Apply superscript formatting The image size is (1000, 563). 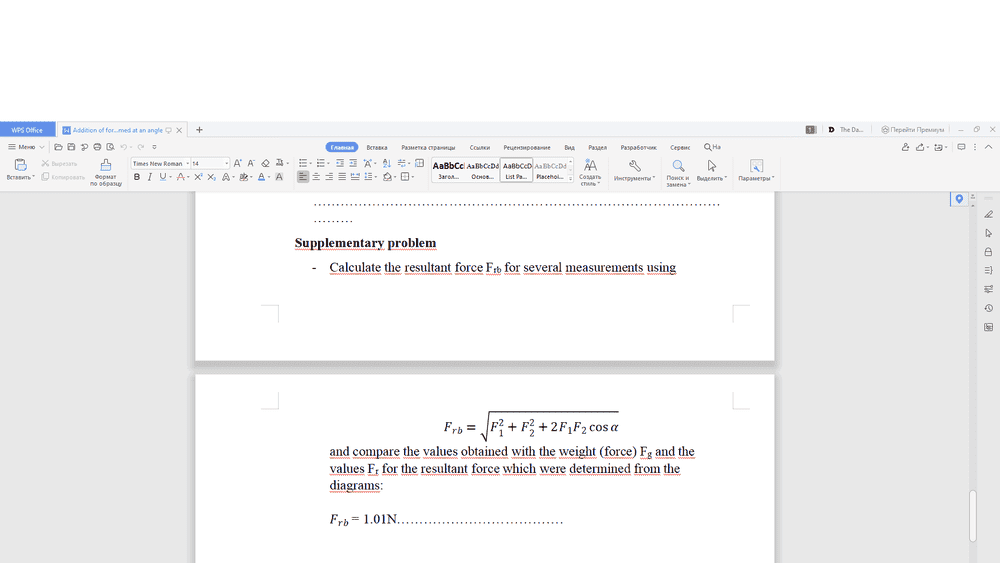click(x=198, y=177)
